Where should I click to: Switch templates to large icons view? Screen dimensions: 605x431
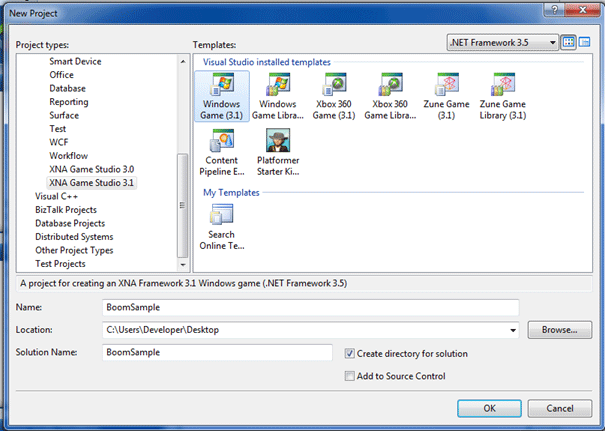[568, 42]
